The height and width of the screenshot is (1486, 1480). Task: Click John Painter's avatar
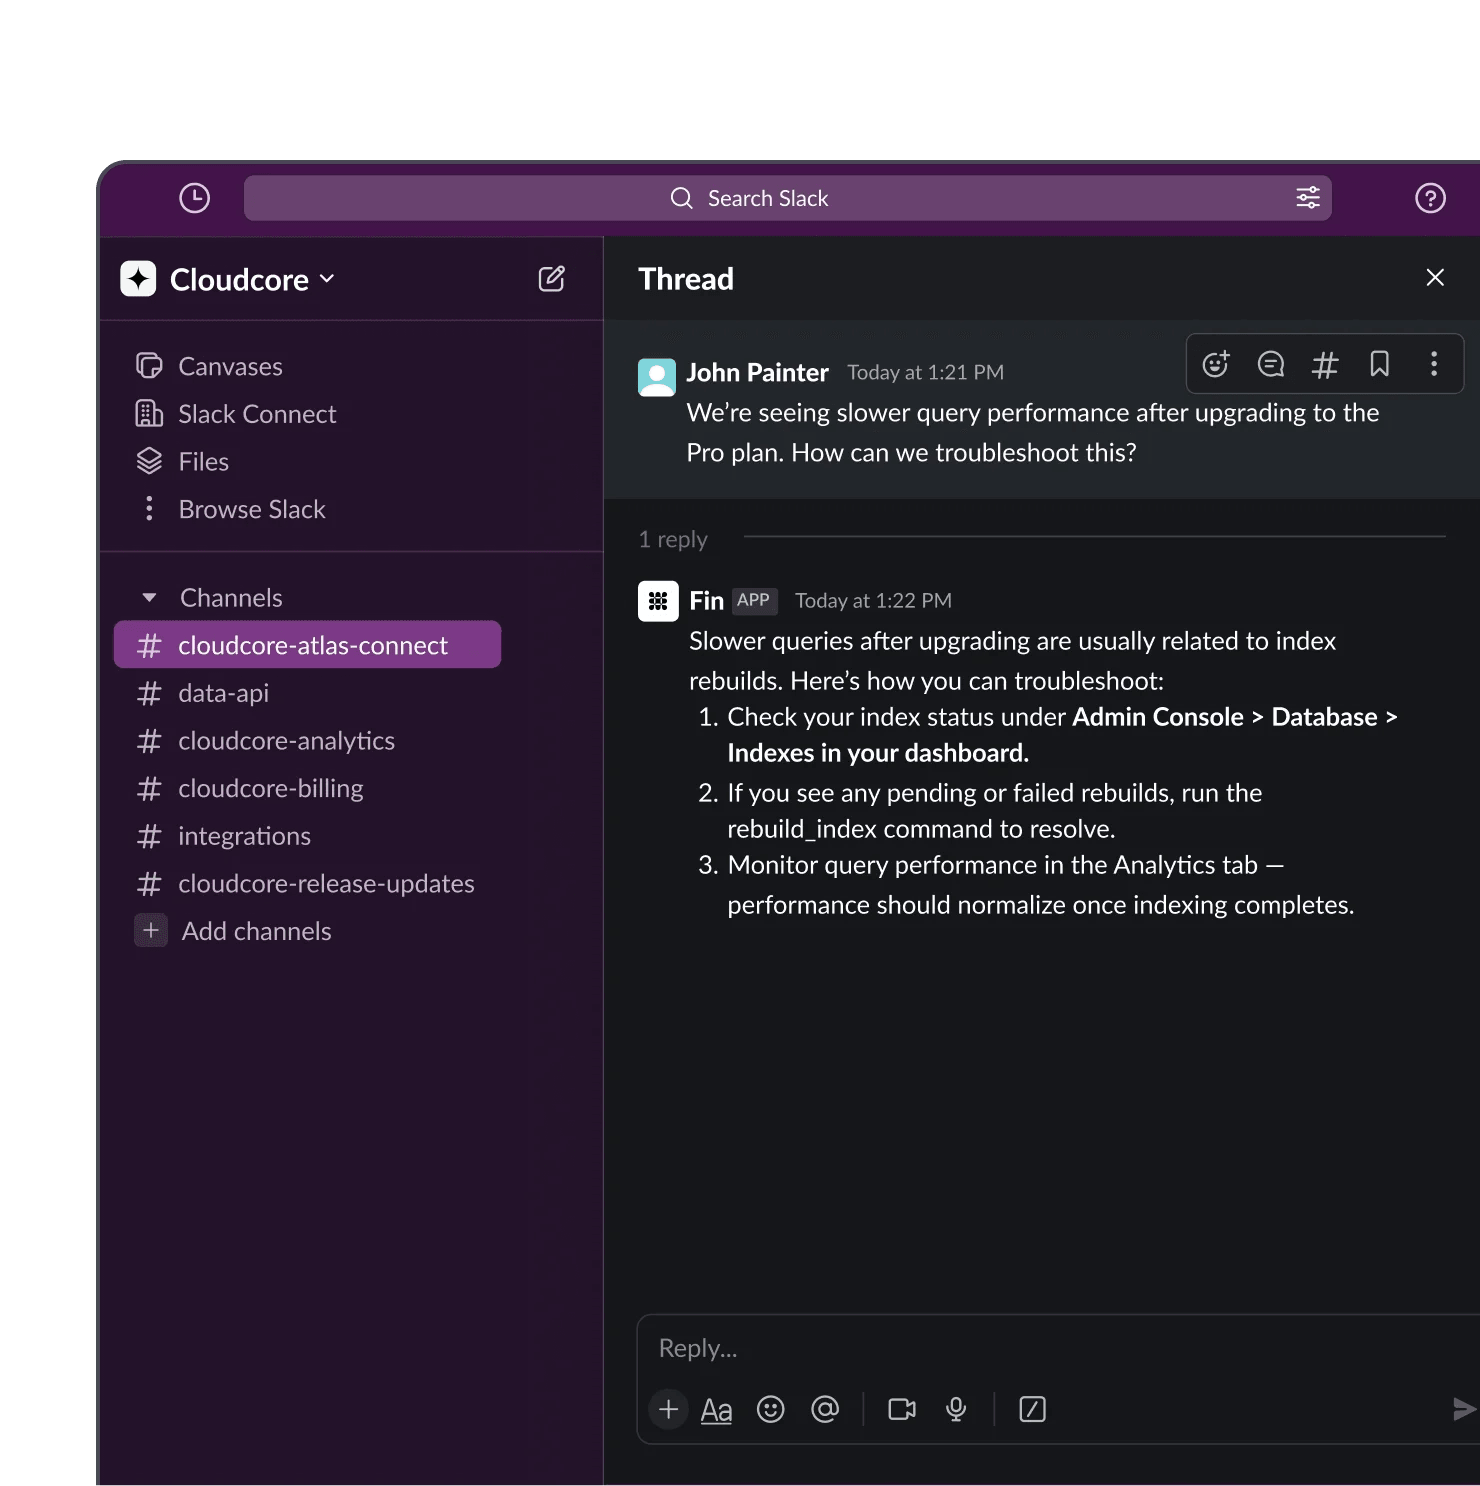657,378
